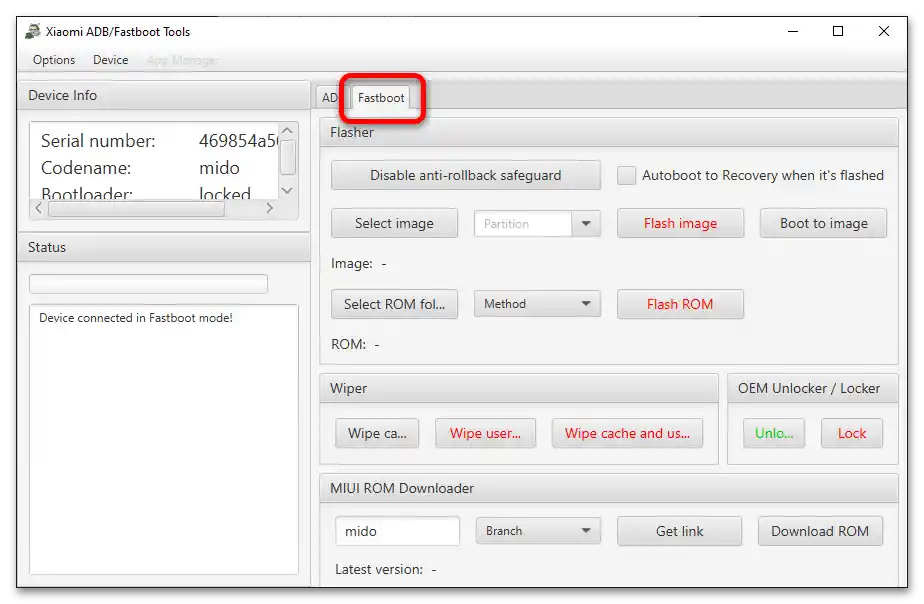Click the Download ROM button

[820, 531]
